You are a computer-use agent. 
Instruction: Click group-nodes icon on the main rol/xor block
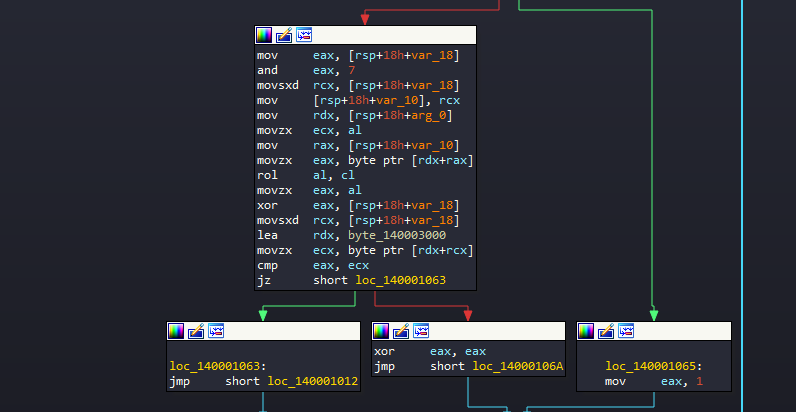tap(304, 35)
